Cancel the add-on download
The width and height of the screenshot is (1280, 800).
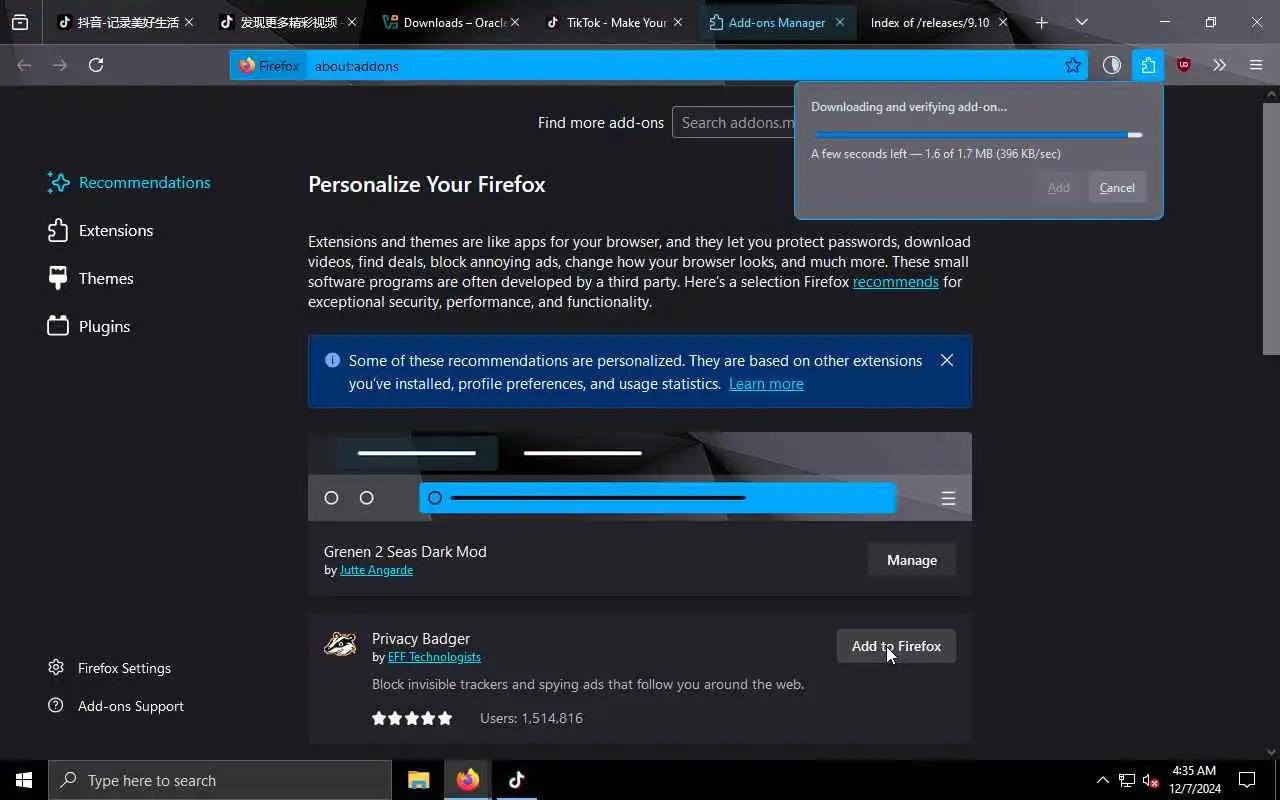[x=1117, y=187]
